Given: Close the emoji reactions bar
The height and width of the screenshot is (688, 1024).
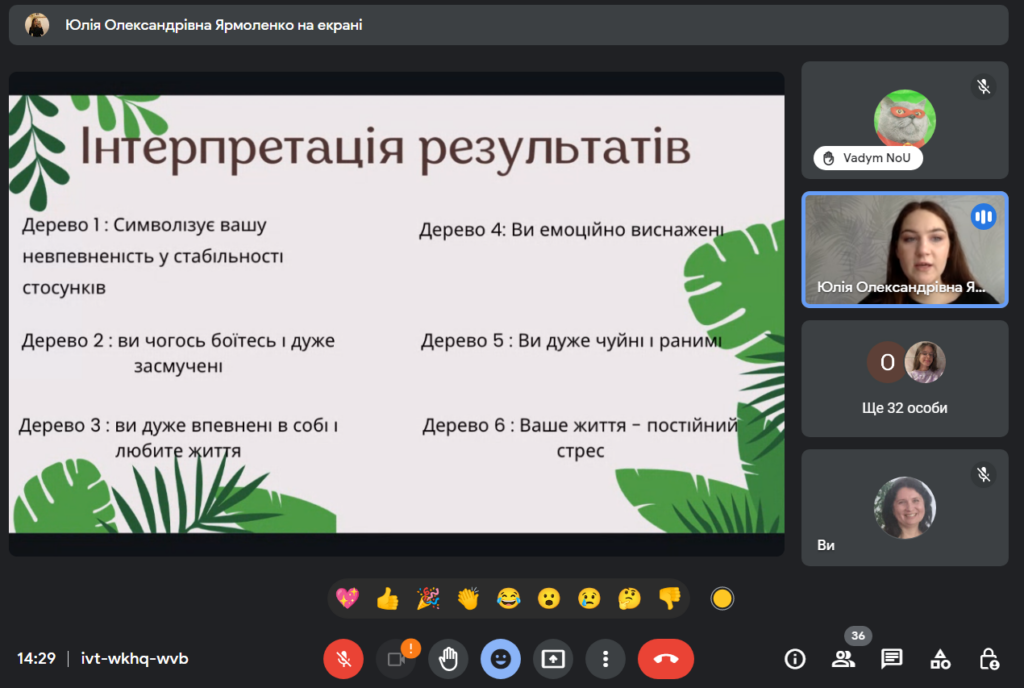Looking at the screenshot, I should pyautogui.click(x=500, y=659).
